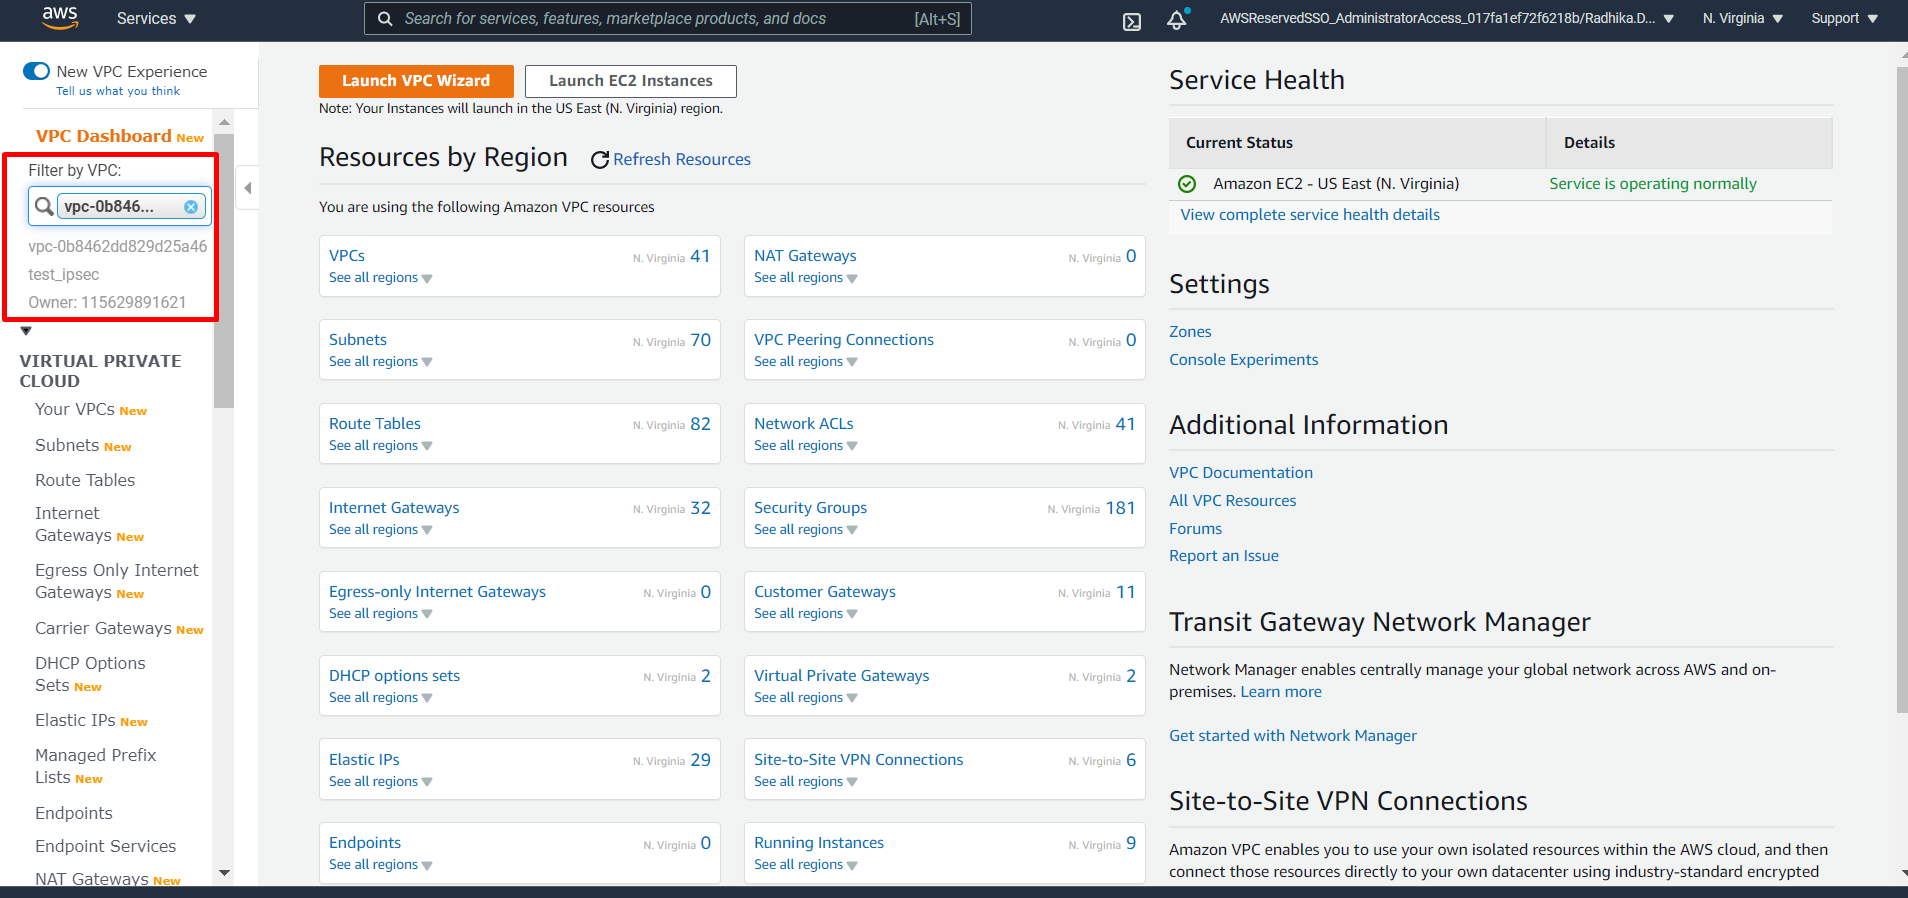Click the Filter by VPC input field
Viewport: 1908px width, 898px height.
(x=120, y=207)
